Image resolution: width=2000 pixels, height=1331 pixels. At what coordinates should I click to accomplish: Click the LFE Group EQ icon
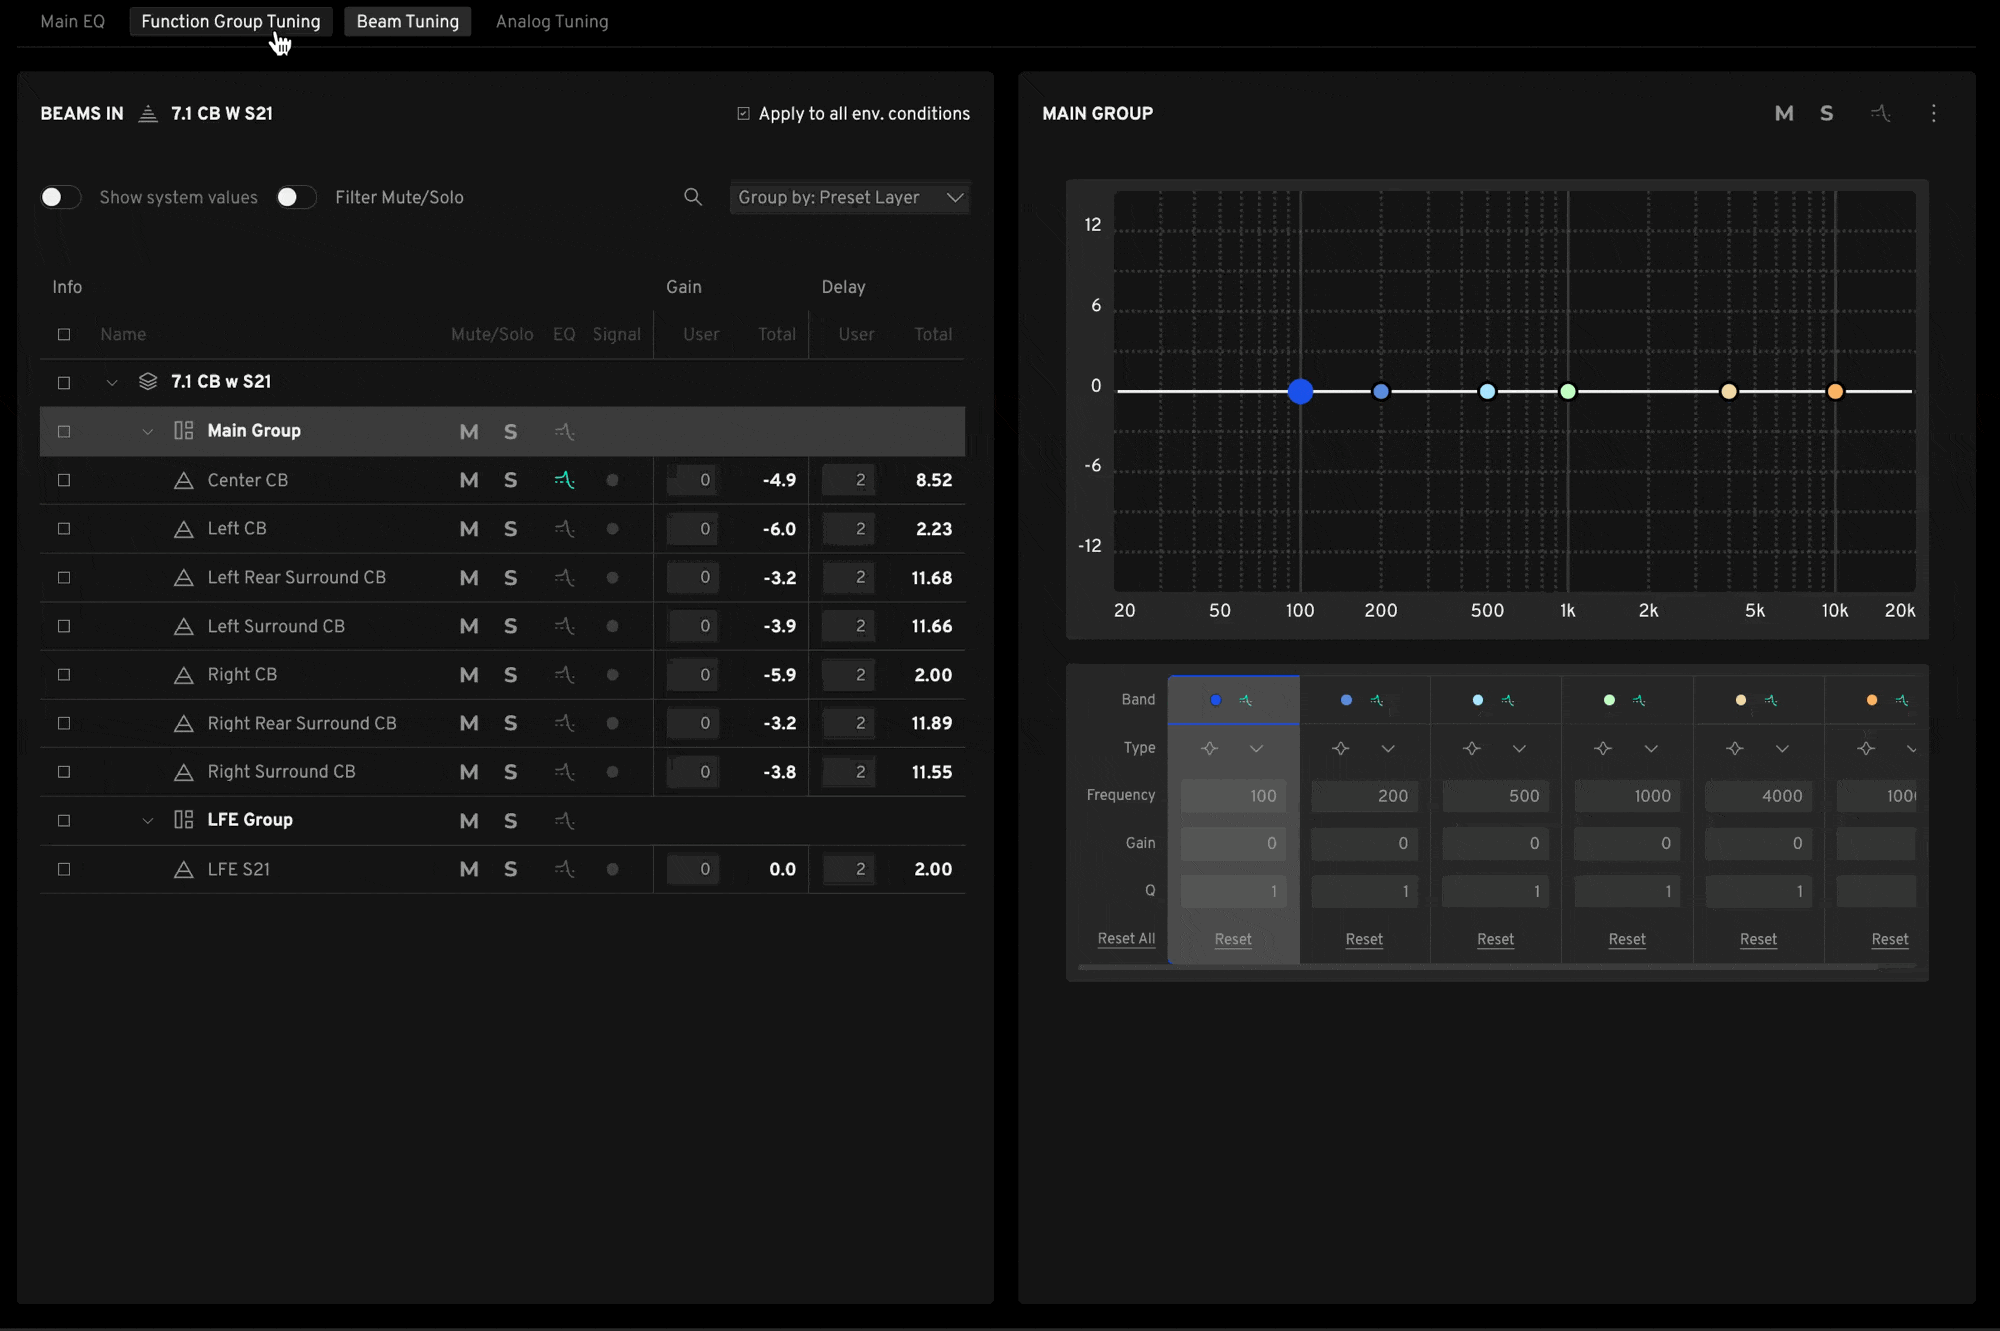564,821
